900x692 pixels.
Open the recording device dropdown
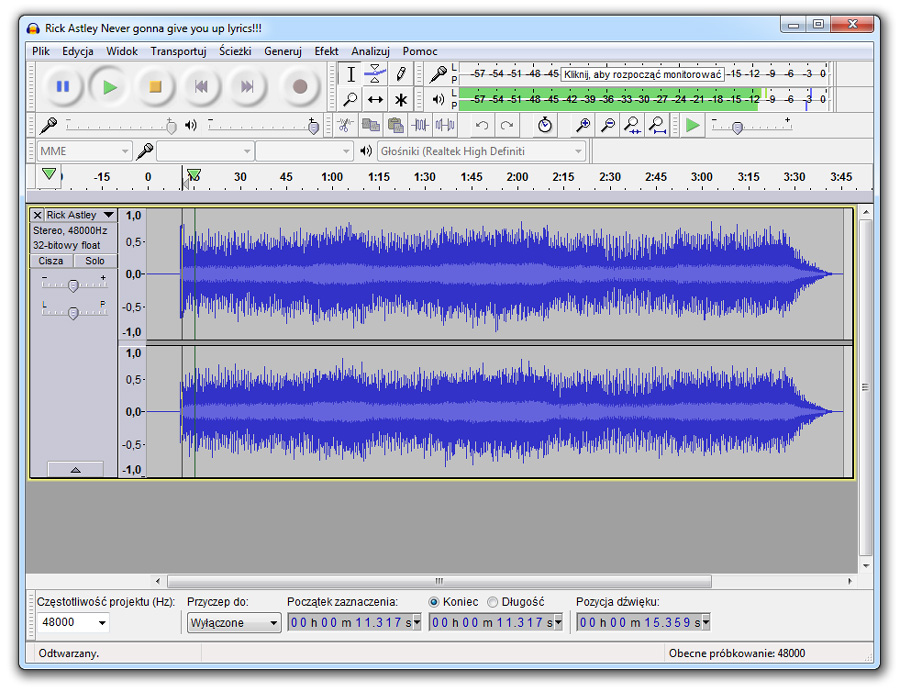click(205, 151)
